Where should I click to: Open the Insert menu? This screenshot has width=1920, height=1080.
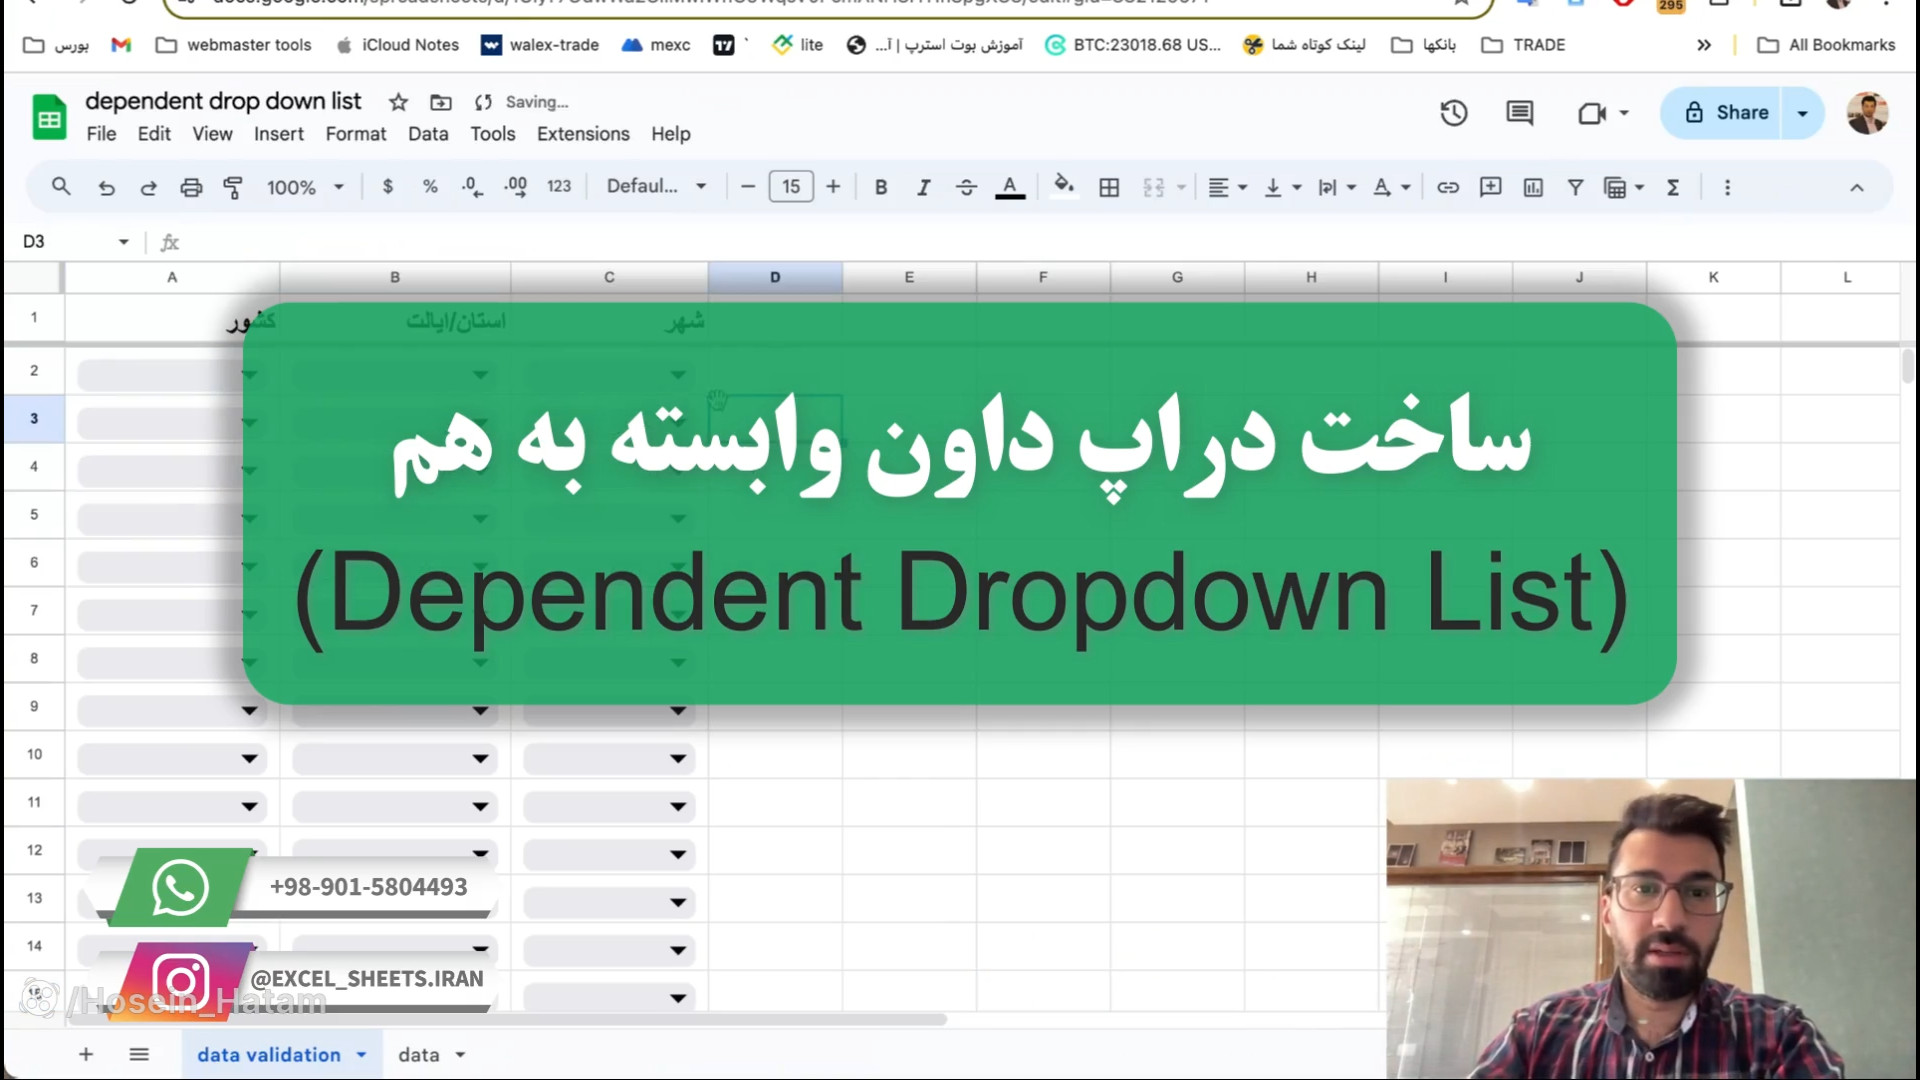pyautogui.click(x=279, y=134)
